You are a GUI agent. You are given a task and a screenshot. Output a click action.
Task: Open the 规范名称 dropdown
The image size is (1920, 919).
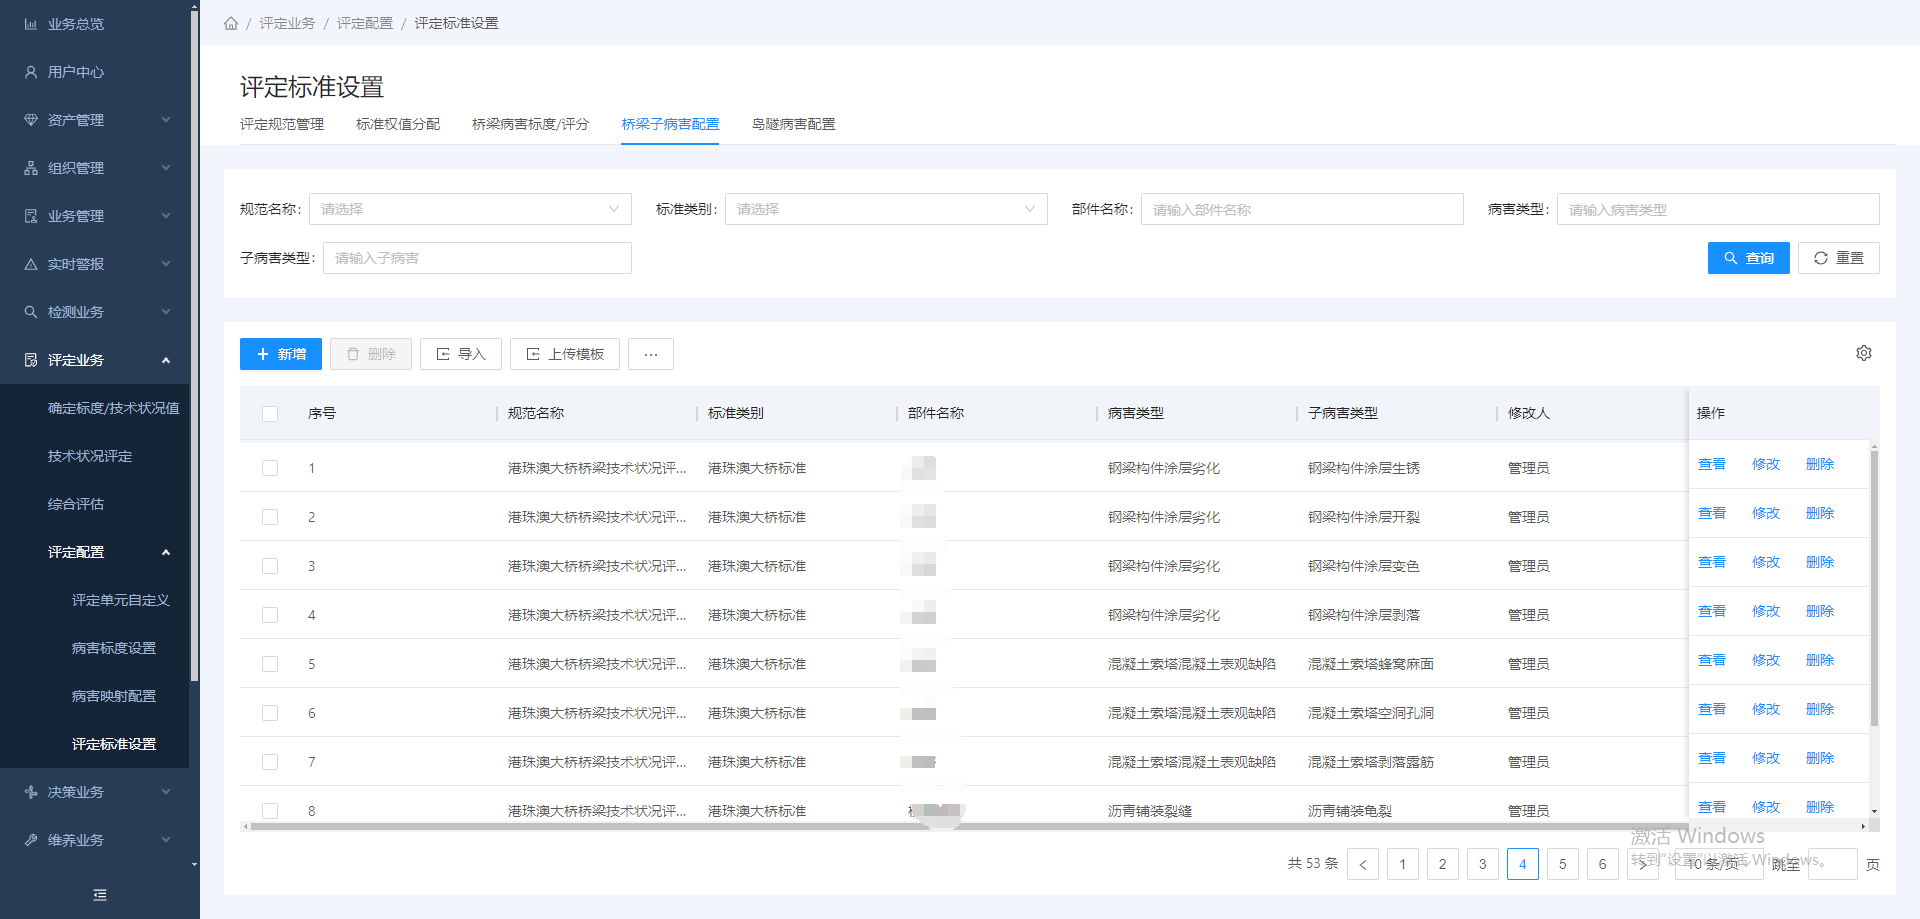point(470,209)
